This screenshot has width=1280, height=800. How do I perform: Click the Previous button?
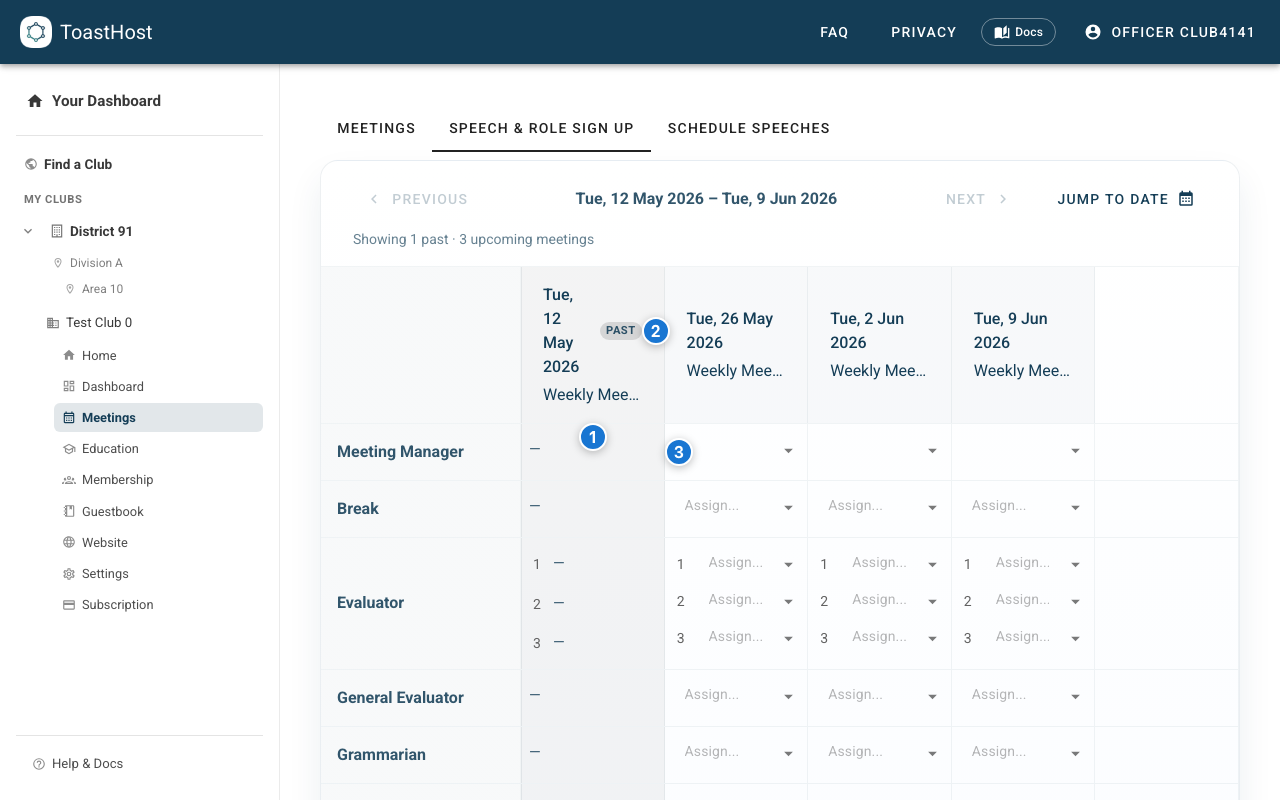coord(418,199)
